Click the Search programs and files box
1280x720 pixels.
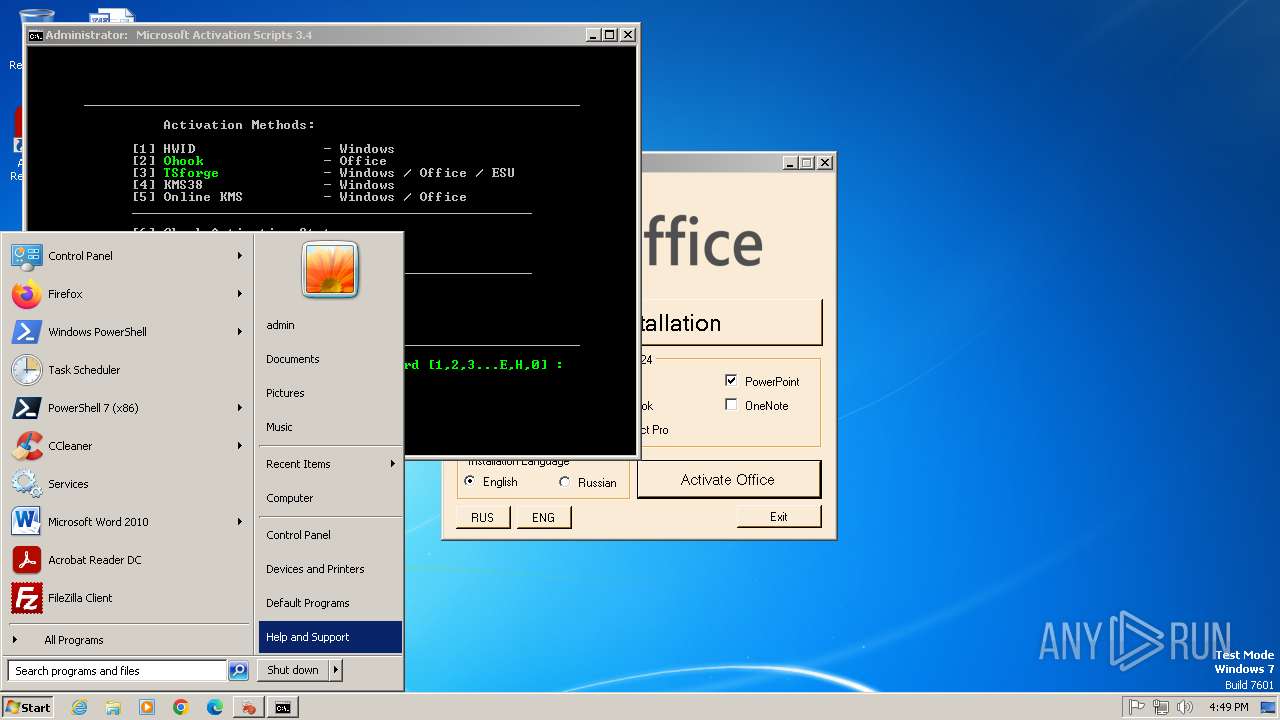tap(117, 671)
